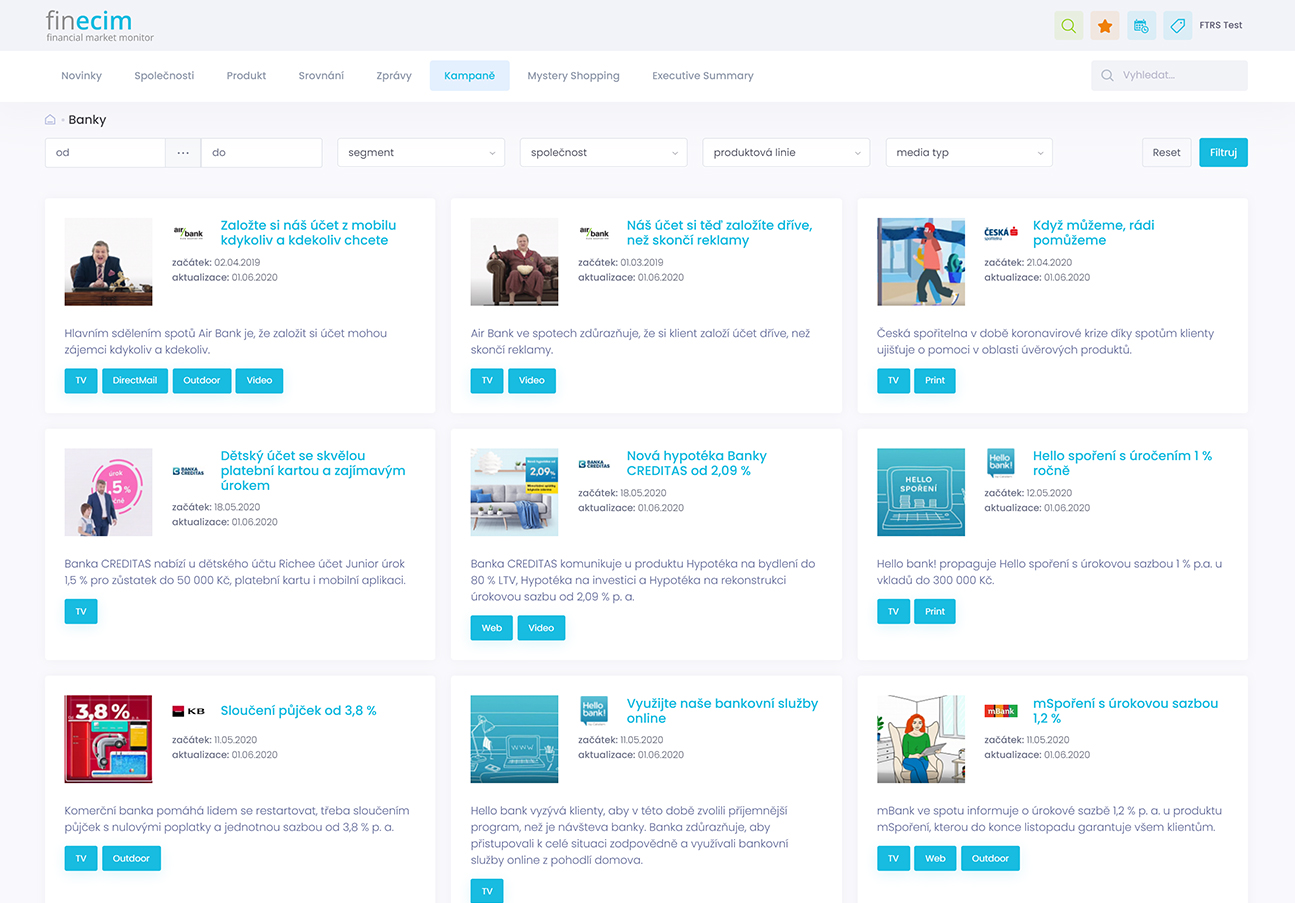Click Web tag on the mSpoření card

935,858
